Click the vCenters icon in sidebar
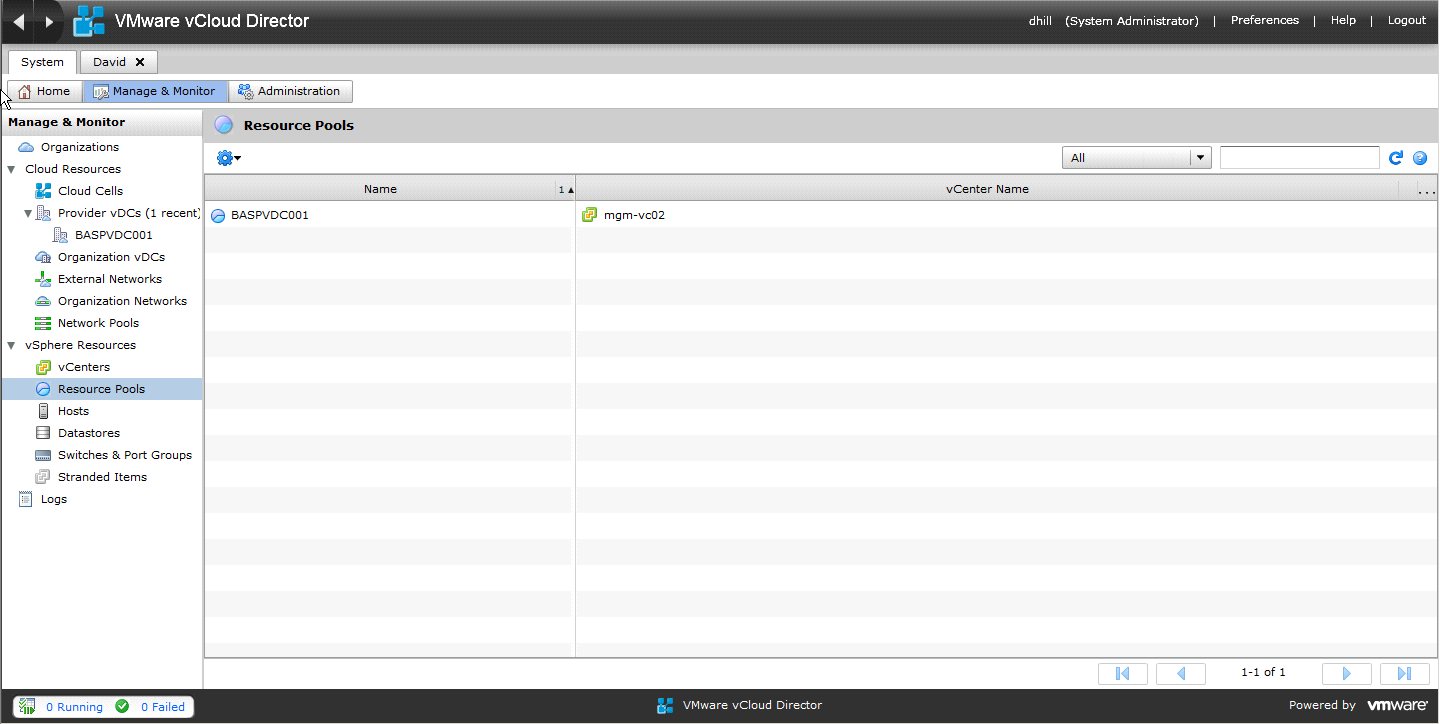The height and width of the screenshot is (724, 1440). (43, 367)
